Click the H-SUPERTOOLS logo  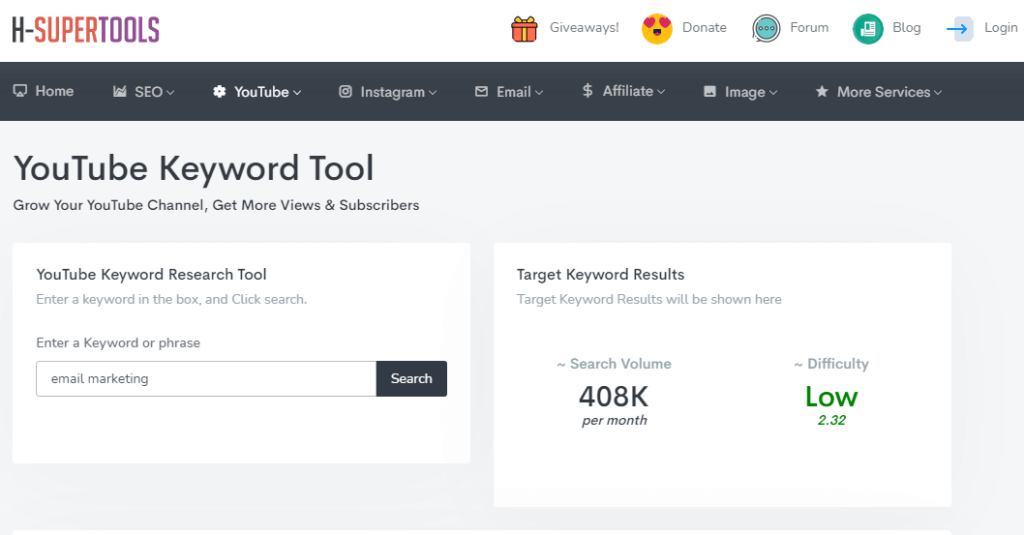click(86, 30)
